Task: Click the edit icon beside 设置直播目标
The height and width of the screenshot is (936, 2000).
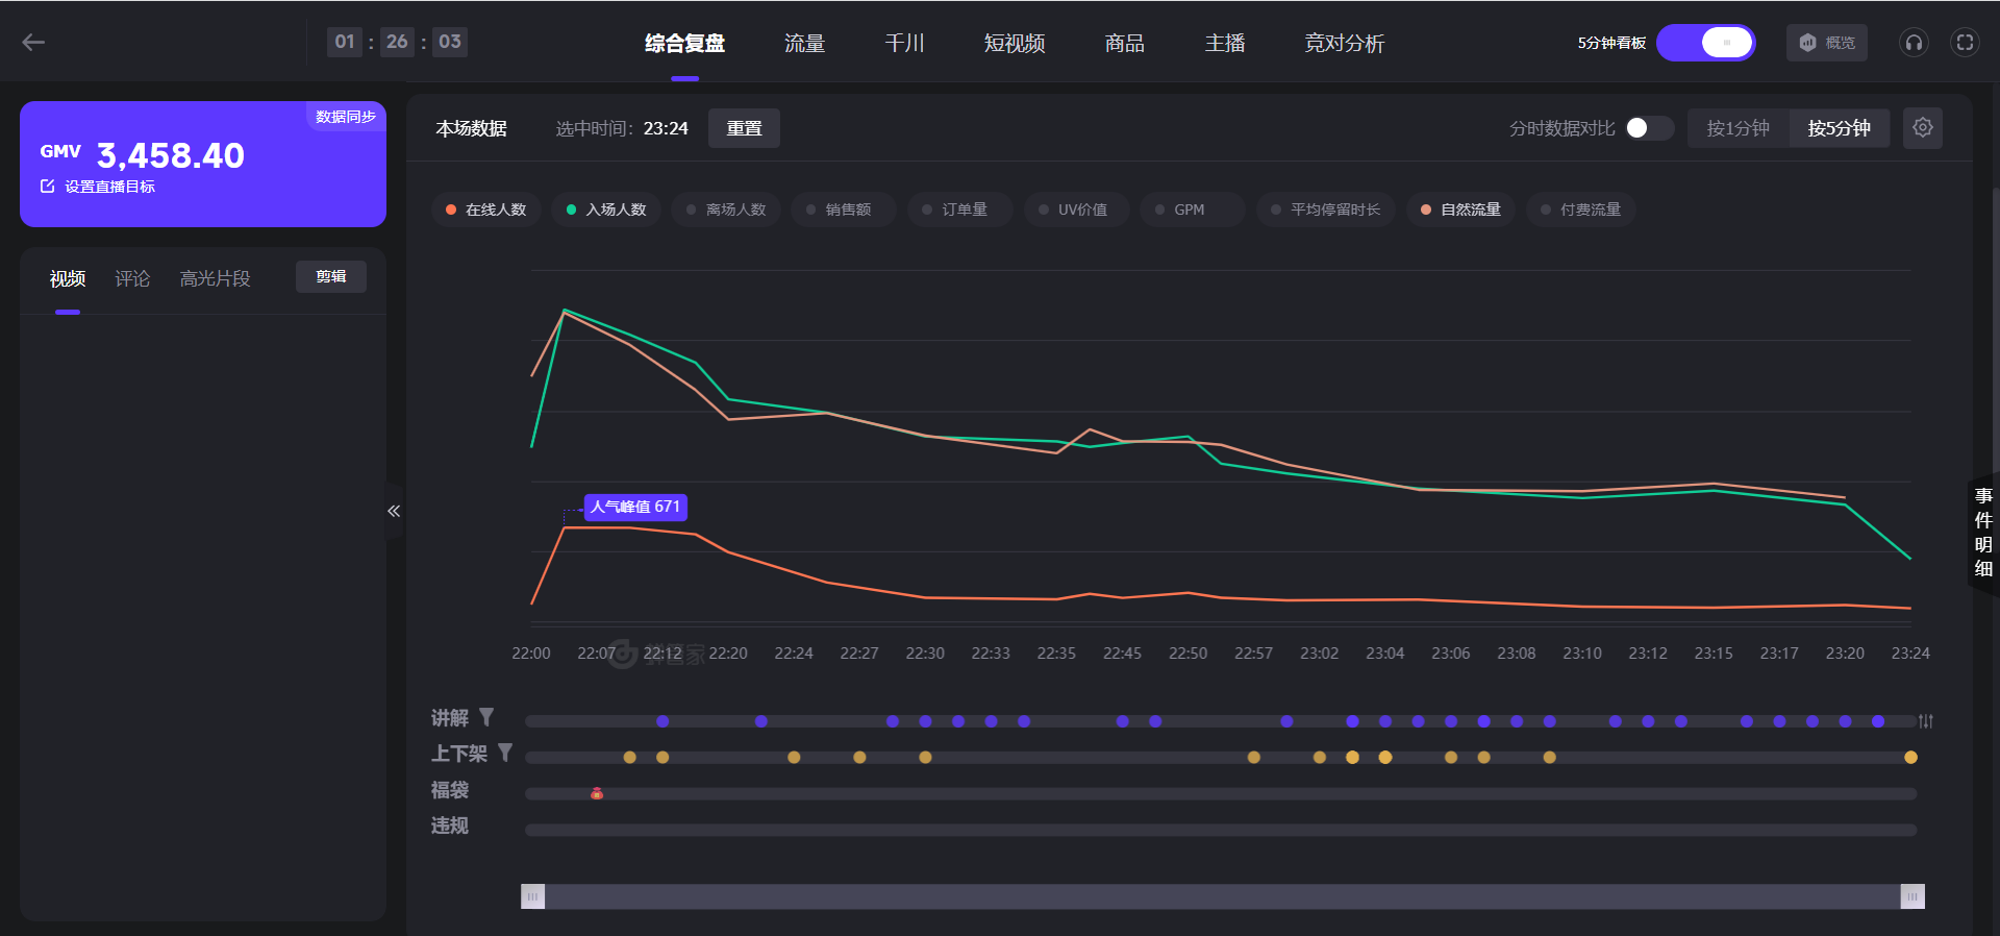Action: (47, 186)
